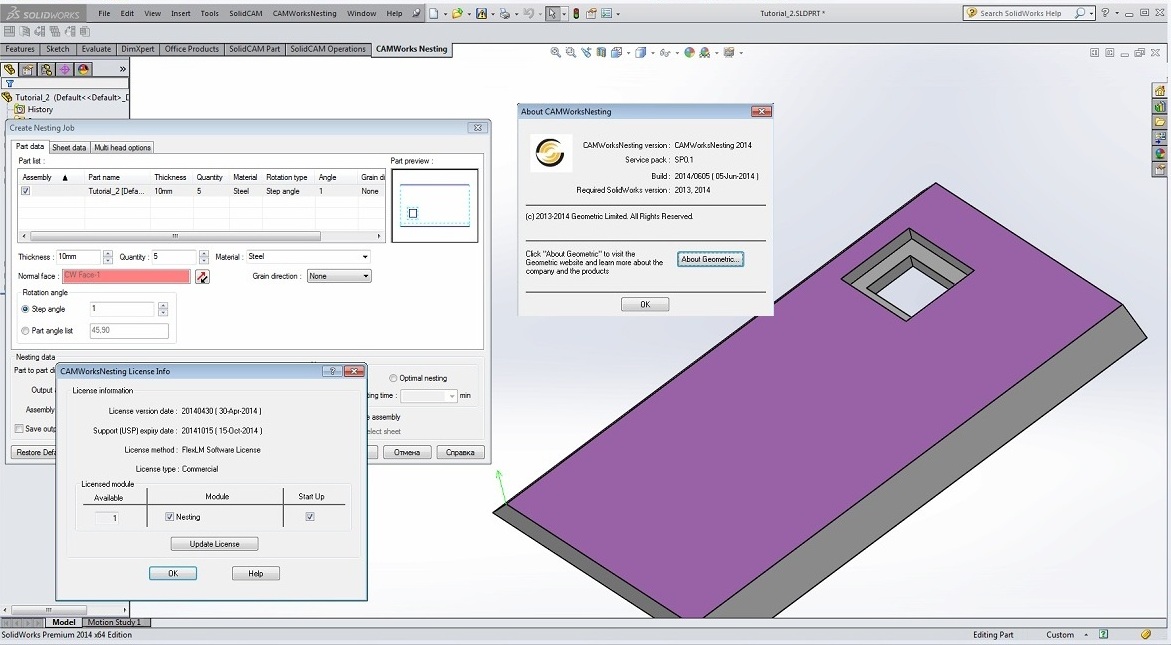1171x645 pixels.
Task: Click the Zoom to Fit magnifier icon
Action: point(556,52)
